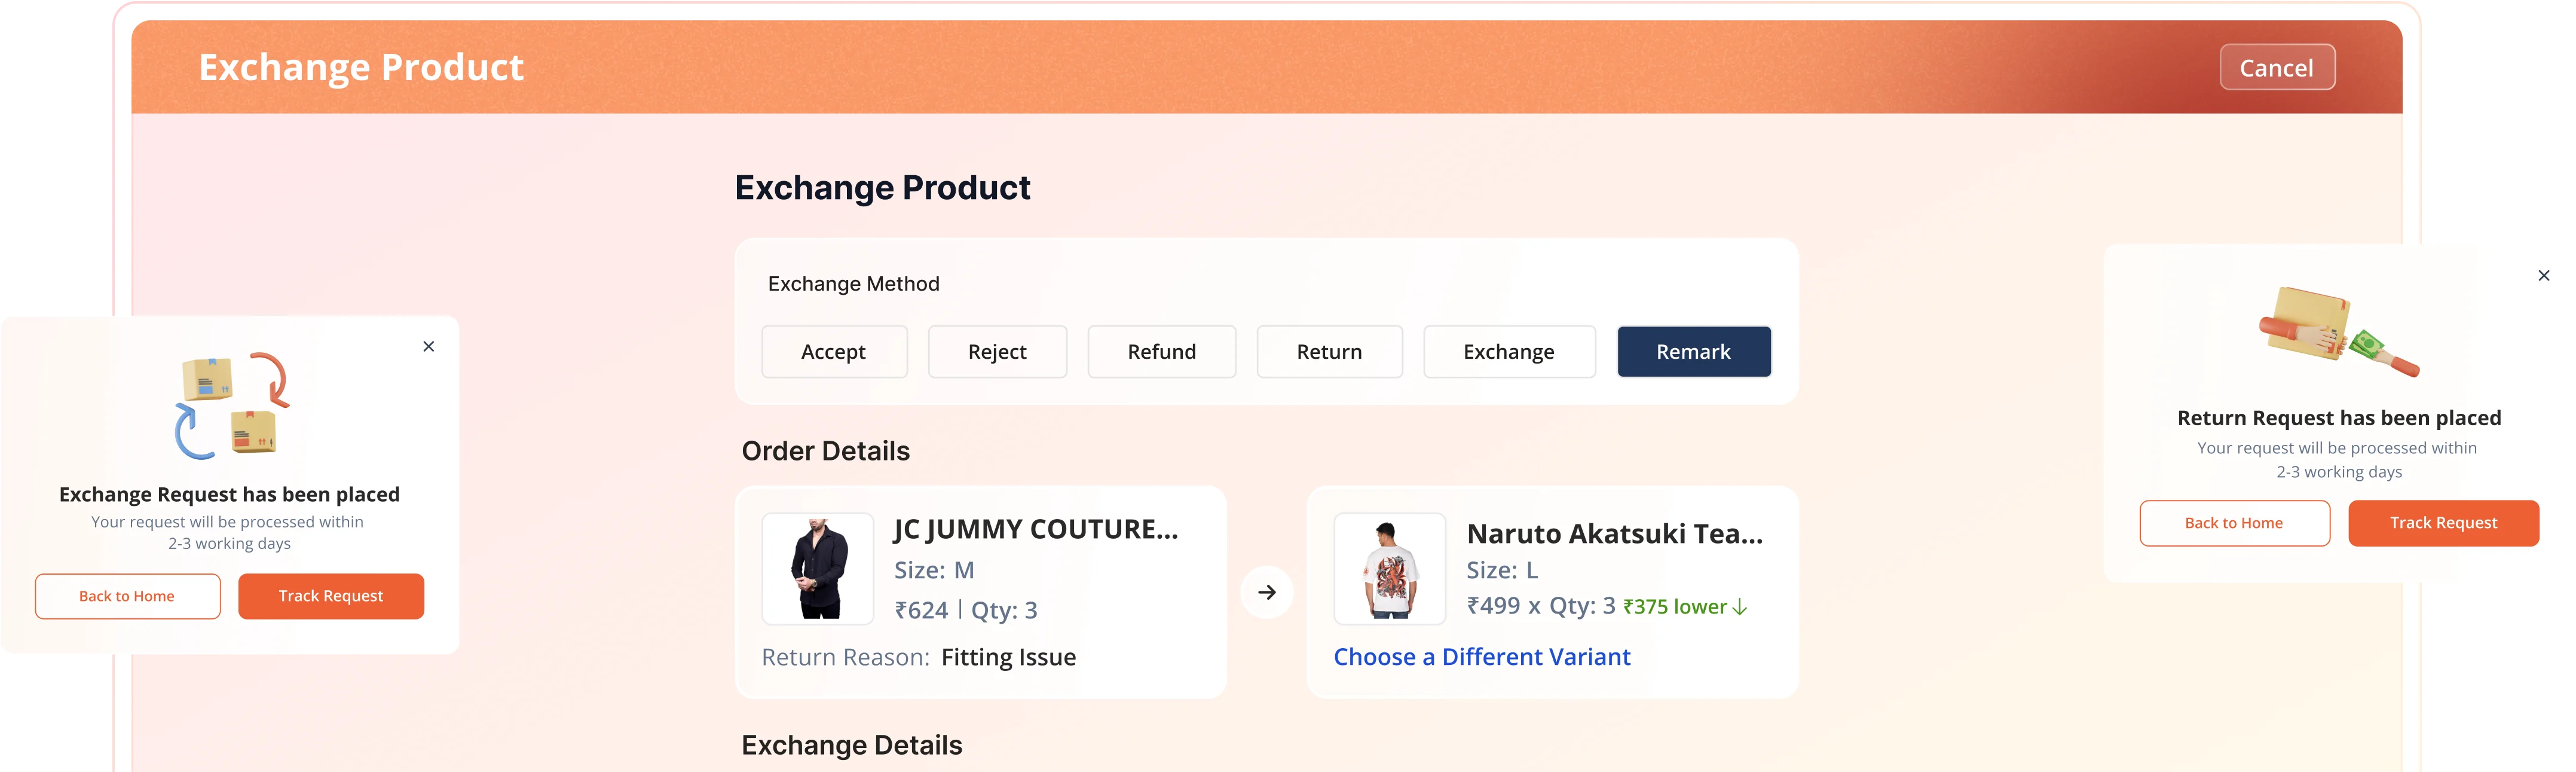Open the Naruto Akatsuki tee thumbnail
Viewport: 2576px width, 772px height.
[x=1389, y=569]
